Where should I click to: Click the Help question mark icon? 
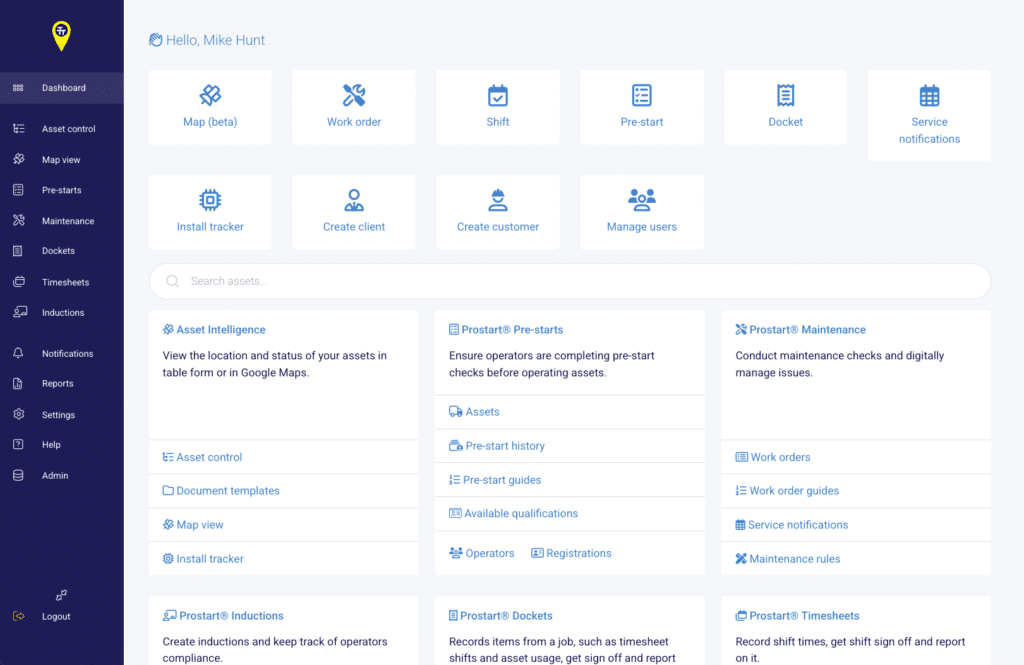point(18,444)
